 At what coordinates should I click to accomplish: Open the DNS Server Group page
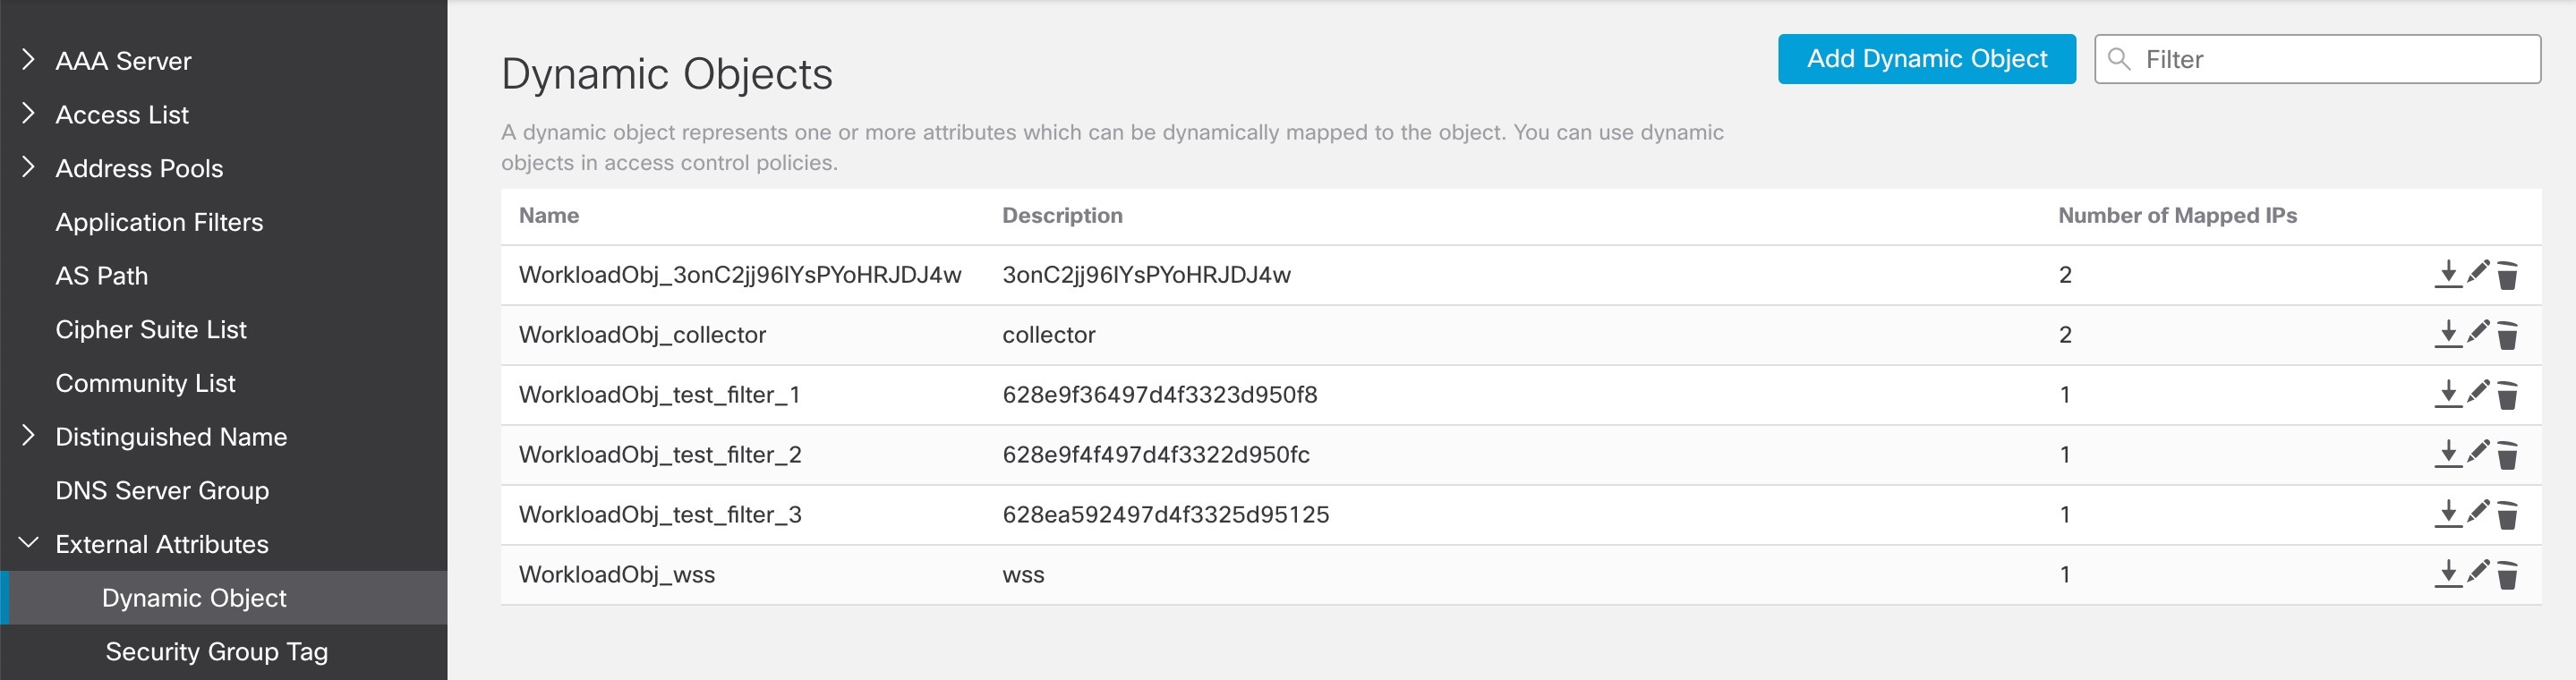[162, 490]
